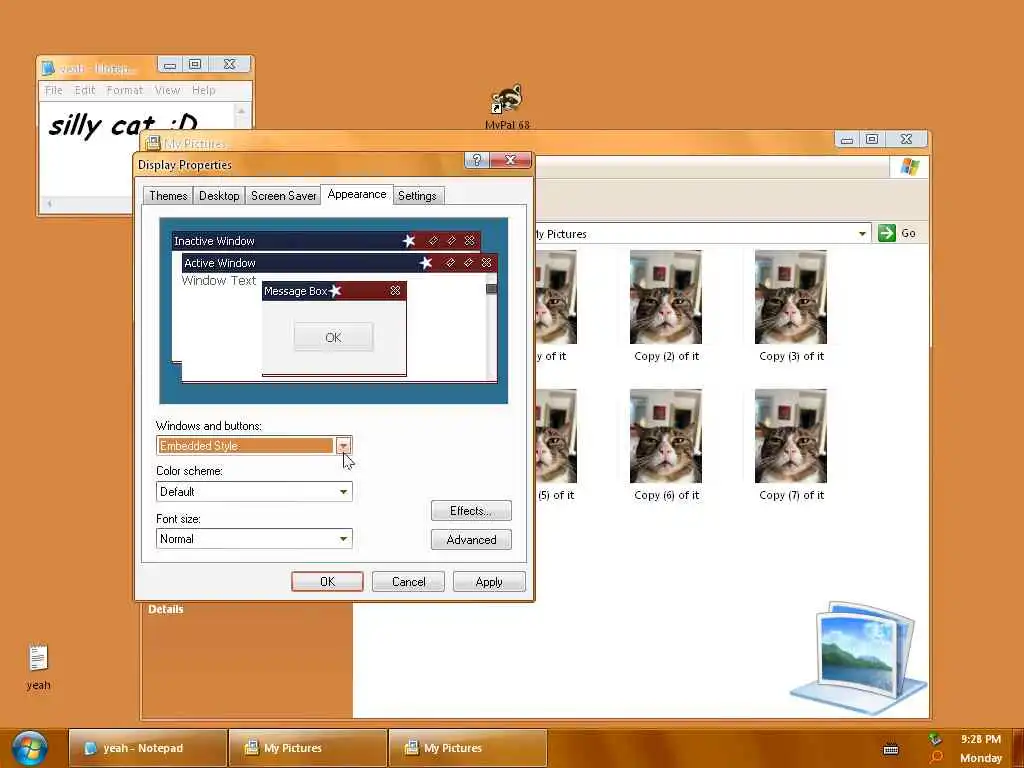Click the Details panel header in My Pictures
The height and width of the screenshot is (768, 1024).
(x=166, y=609)
